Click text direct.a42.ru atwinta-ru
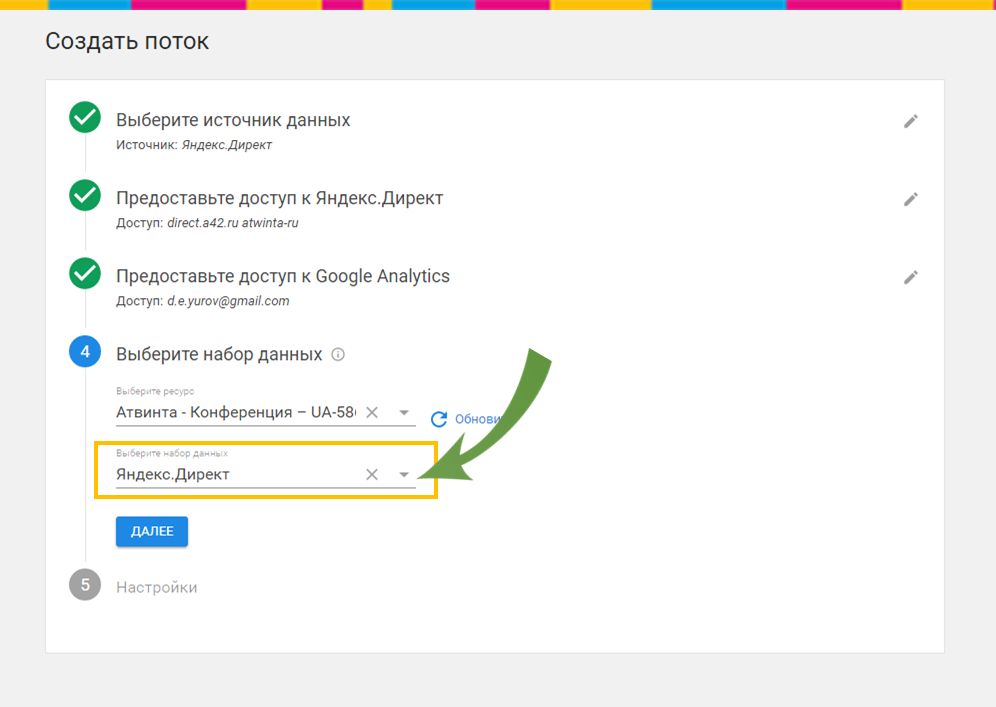The height and width of the screenshot is (707, 996). 232,223
